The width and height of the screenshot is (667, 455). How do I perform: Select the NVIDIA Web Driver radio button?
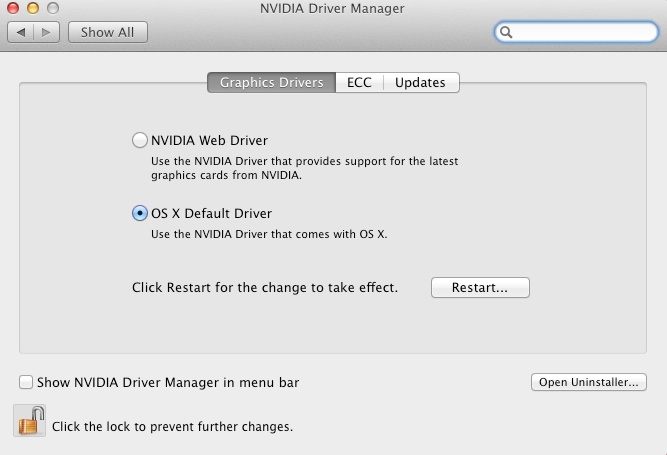click(x=140, y=140)
